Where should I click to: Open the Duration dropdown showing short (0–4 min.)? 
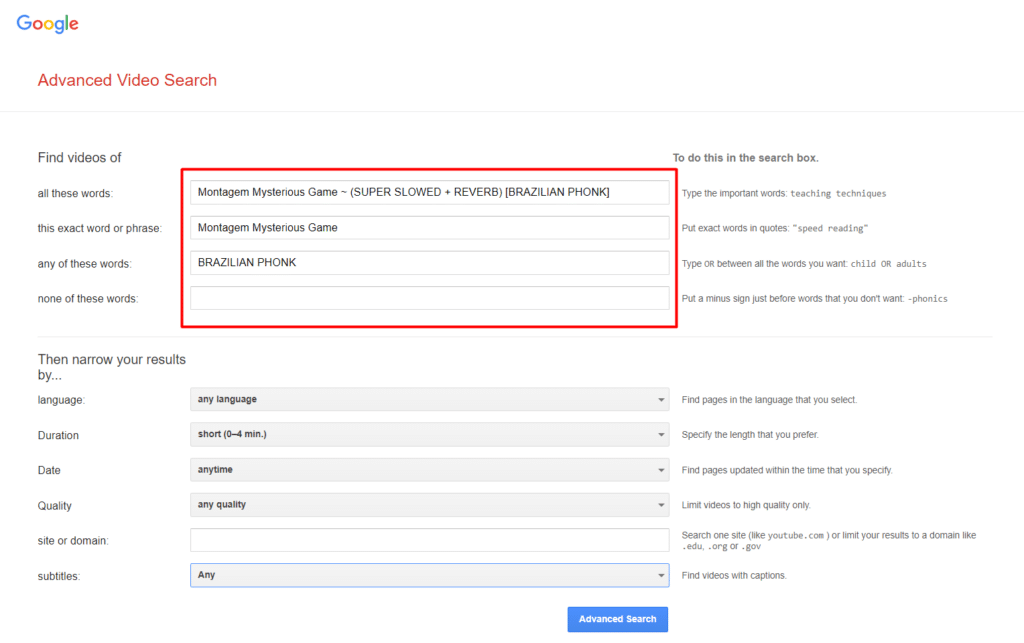click(430, 434)
